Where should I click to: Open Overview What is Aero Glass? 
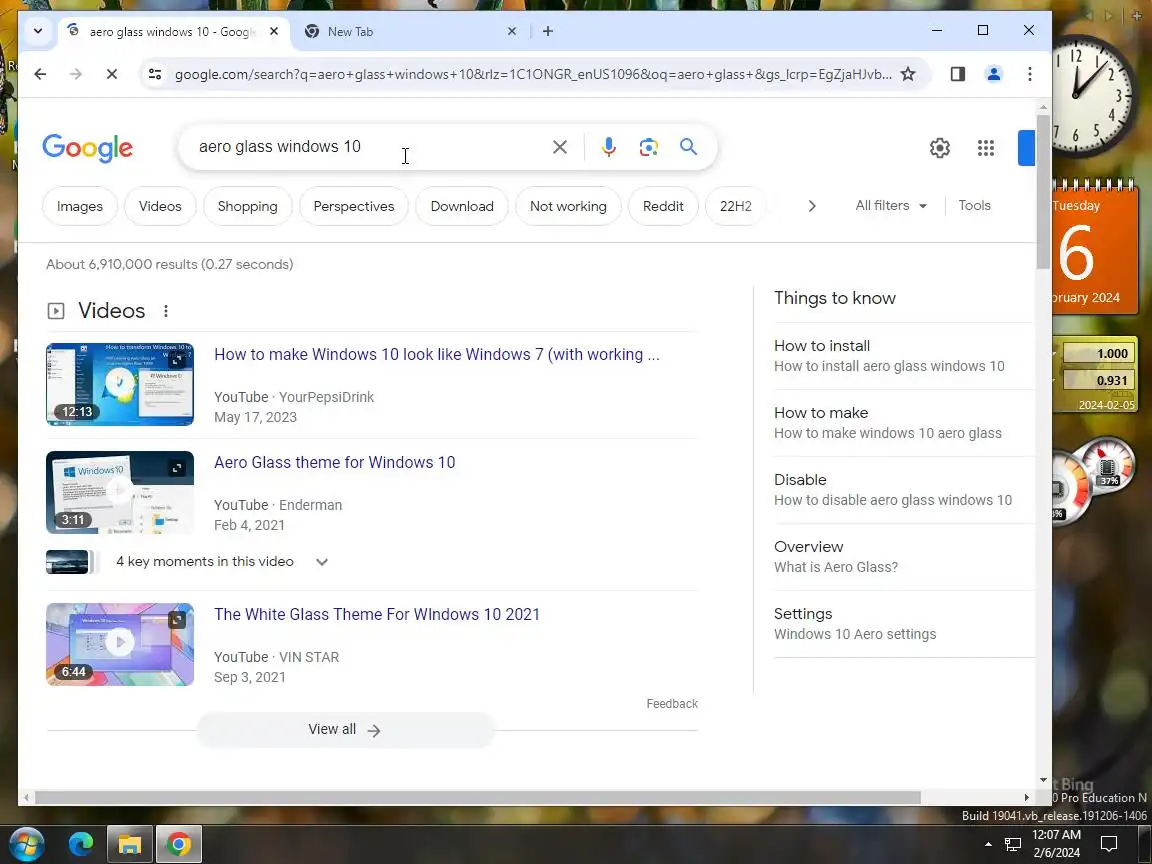point(903,556)
